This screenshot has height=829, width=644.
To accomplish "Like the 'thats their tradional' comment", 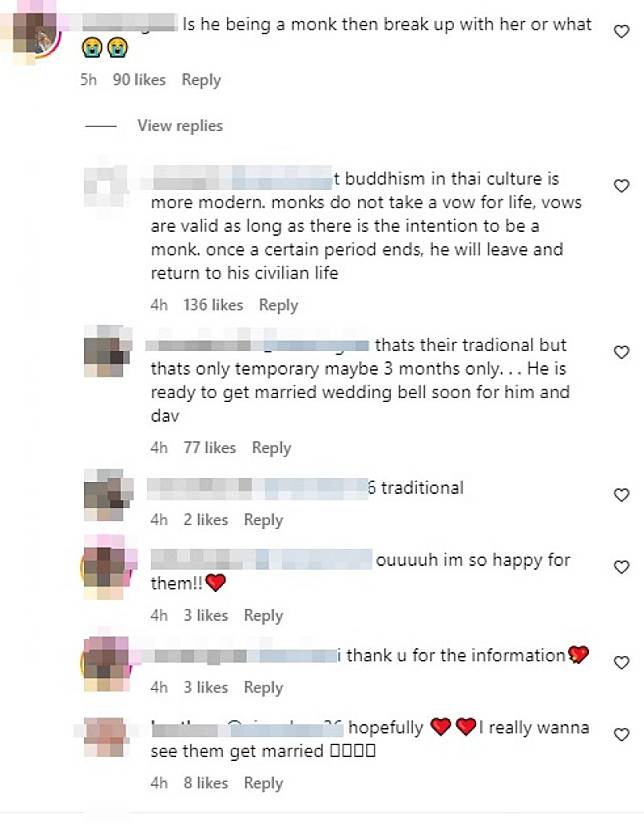I will click(x=621, y=353).
